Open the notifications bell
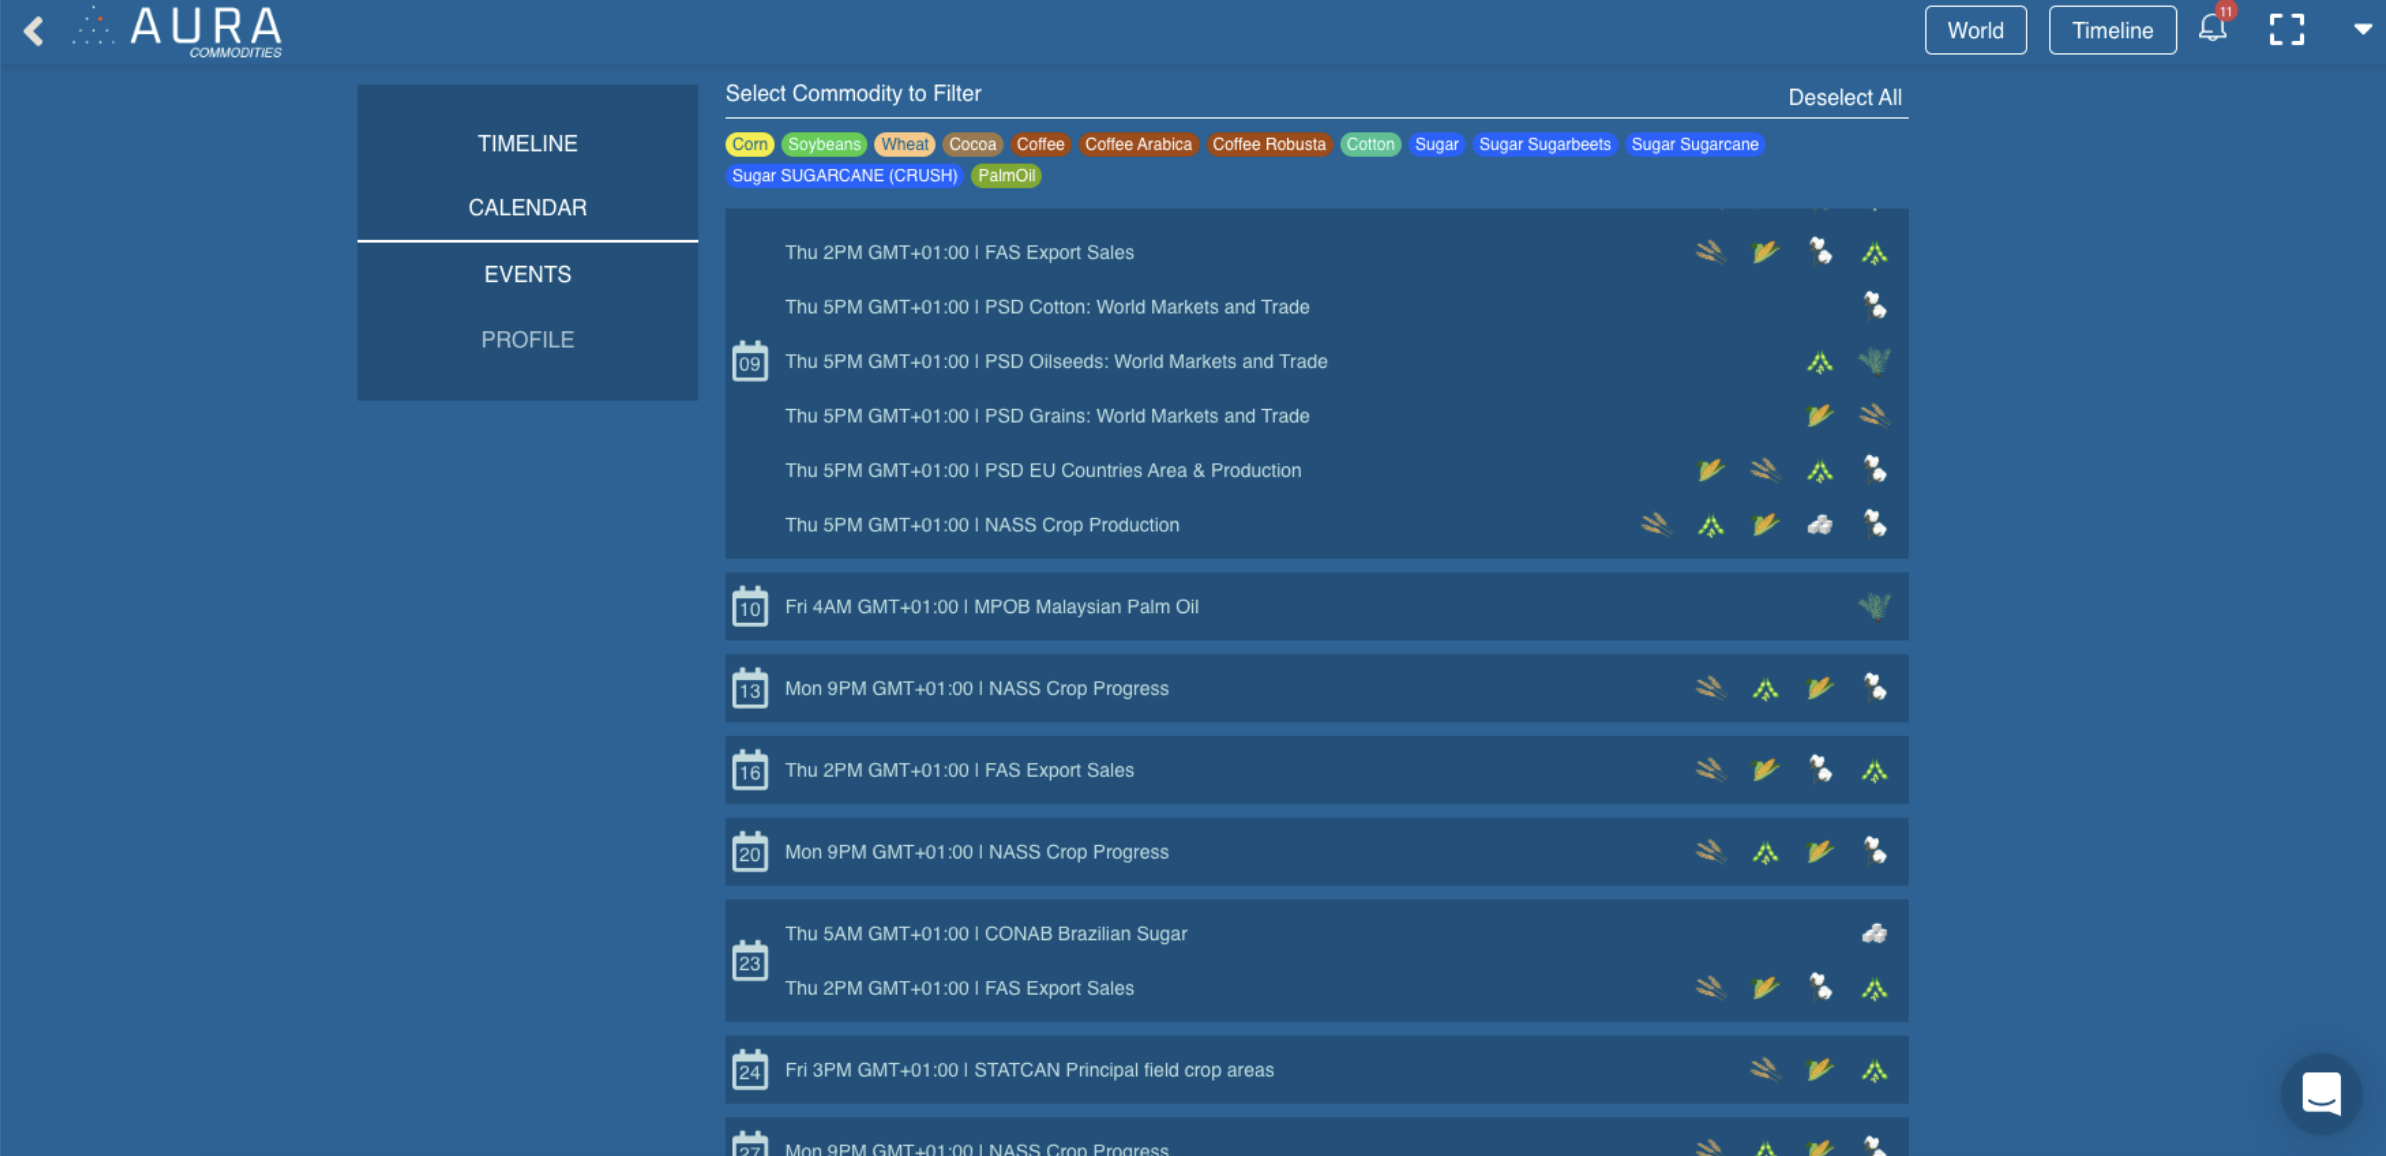The width and height of the screenshot is (2386, 1156). [x=2212, y=28]
